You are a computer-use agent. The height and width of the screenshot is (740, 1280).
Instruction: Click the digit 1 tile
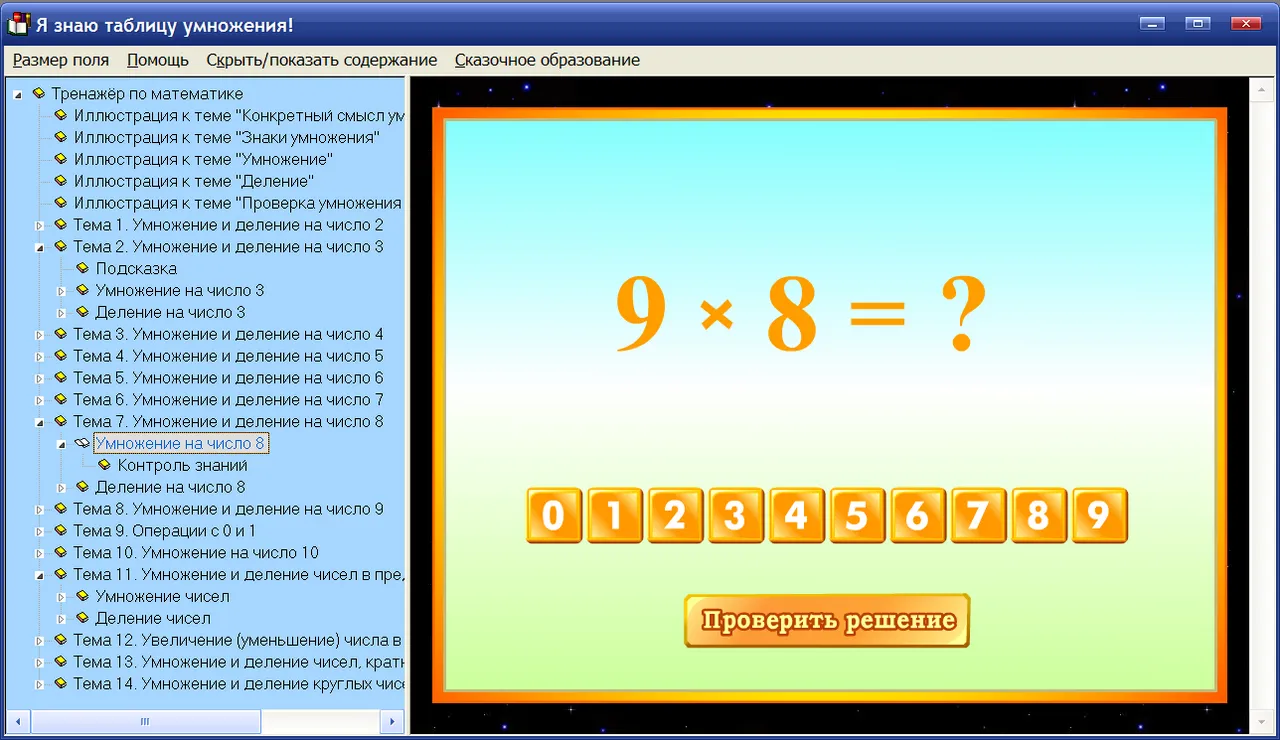click(615, 515)
